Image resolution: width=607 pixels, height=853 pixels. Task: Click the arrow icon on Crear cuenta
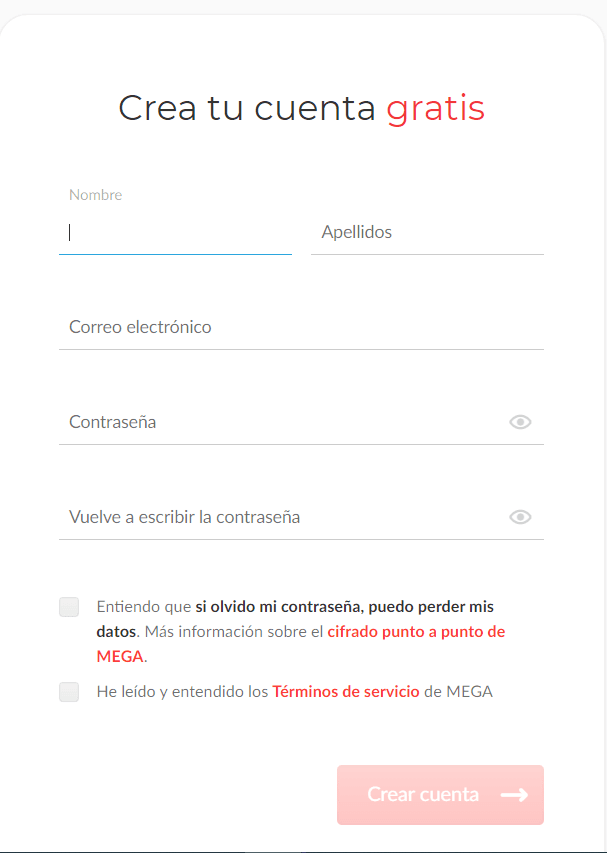(514, 795)
